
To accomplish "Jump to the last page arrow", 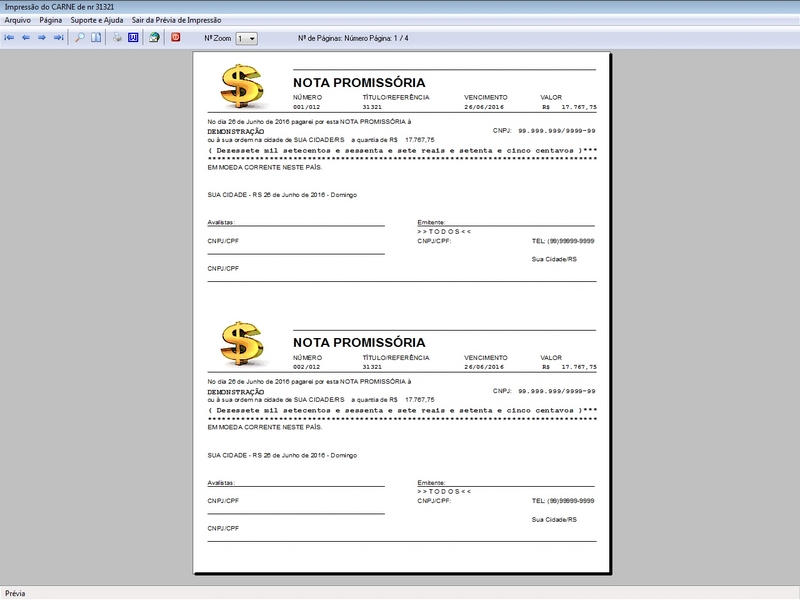I will click(59, 38).
